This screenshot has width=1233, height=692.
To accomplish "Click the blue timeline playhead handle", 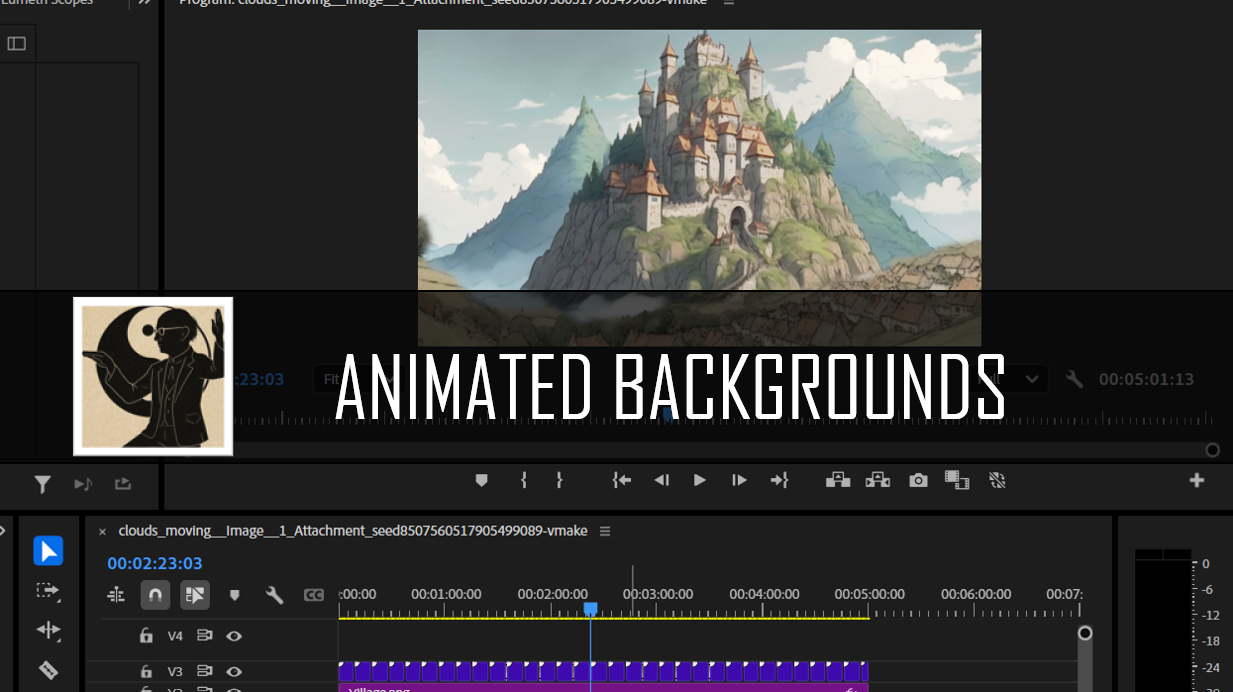I will click(591, 609).
